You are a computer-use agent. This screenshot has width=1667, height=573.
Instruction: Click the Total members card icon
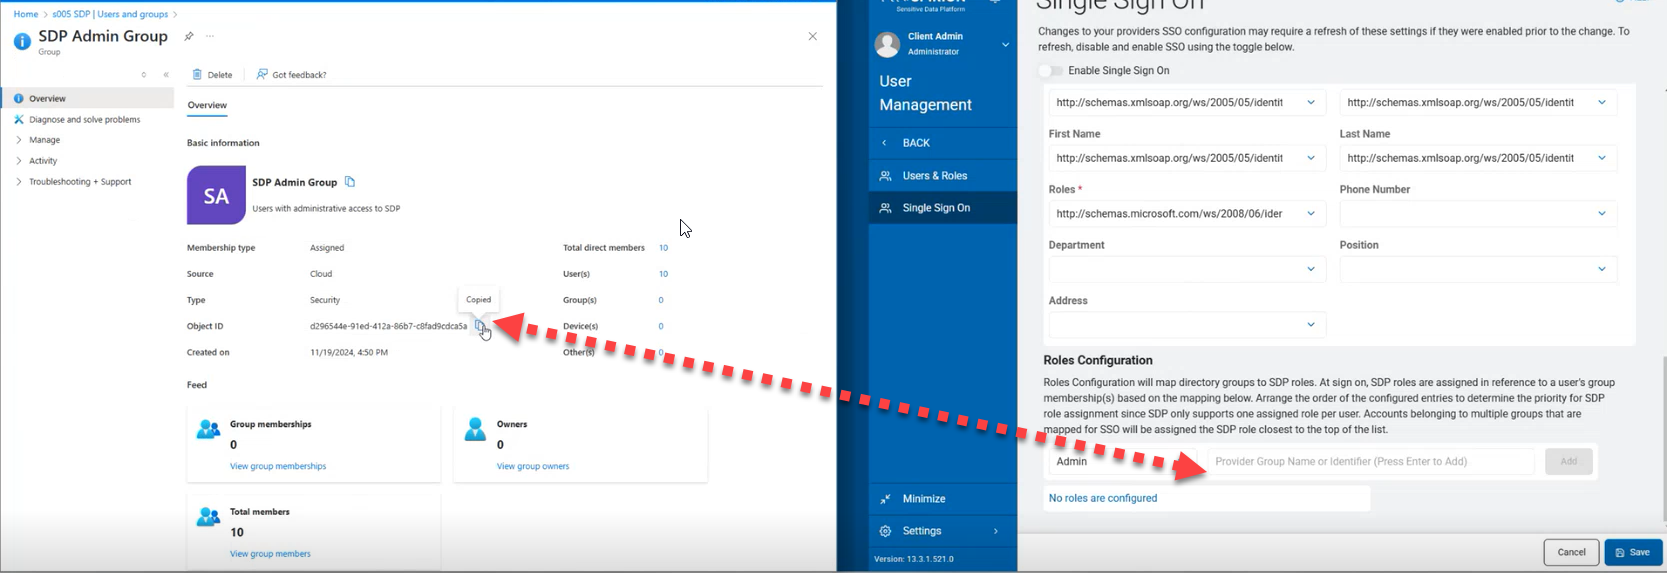point(208,517)
